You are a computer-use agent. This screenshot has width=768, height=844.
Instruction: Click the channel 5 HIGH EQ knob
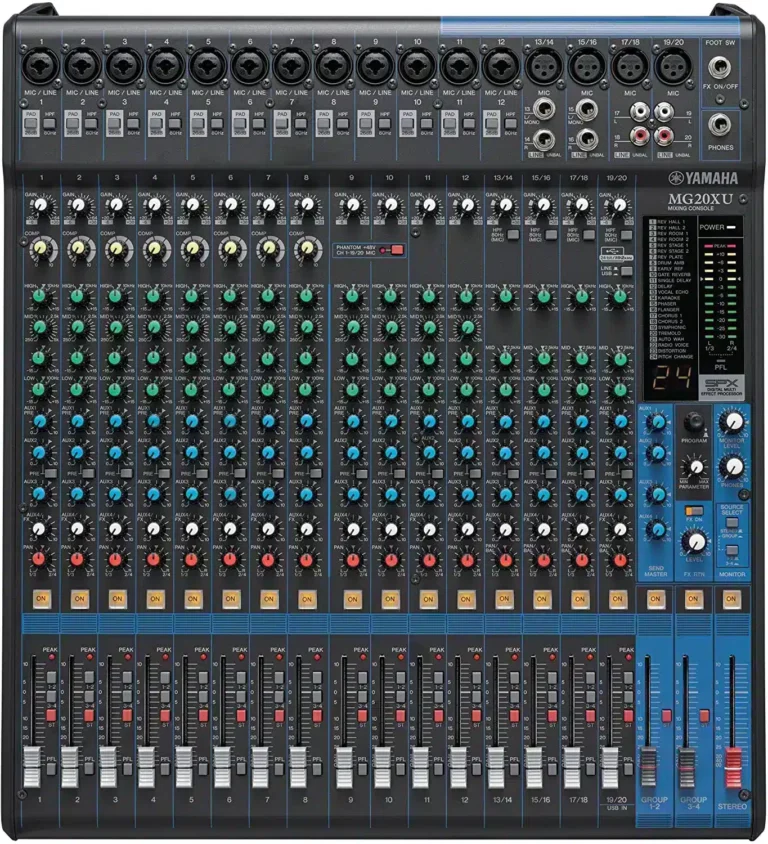coord(192,296)
